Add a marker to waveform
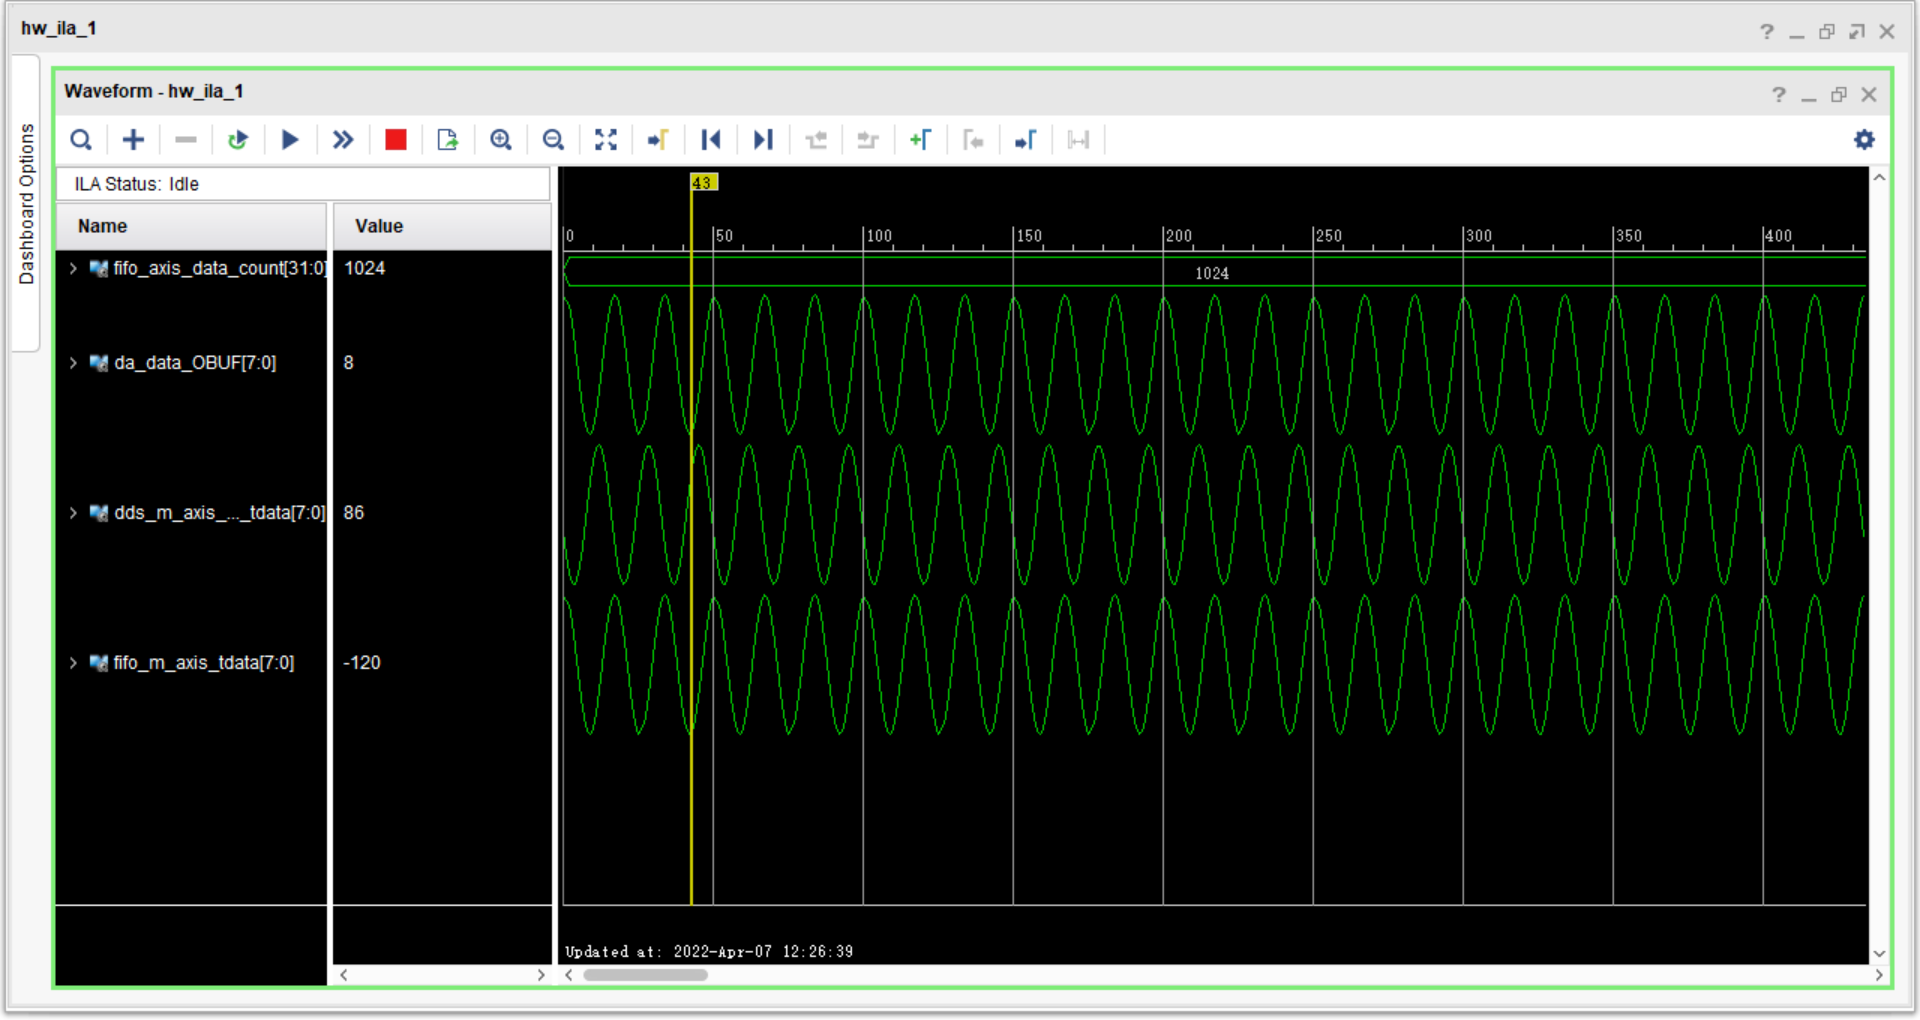 pos(921,140)
